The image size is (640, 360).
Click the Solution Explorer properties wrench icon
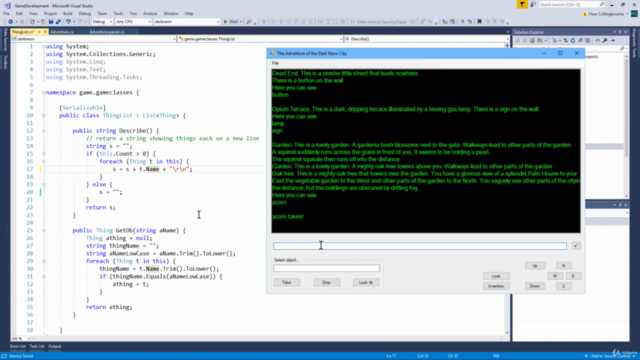[x=605, y=40]
